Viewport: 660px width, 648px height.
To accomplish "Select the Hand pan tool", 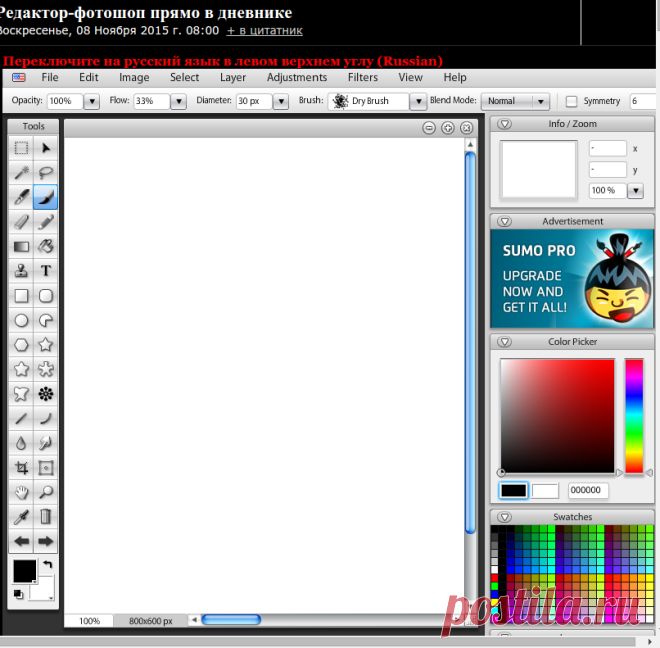I will coord(21,492).
